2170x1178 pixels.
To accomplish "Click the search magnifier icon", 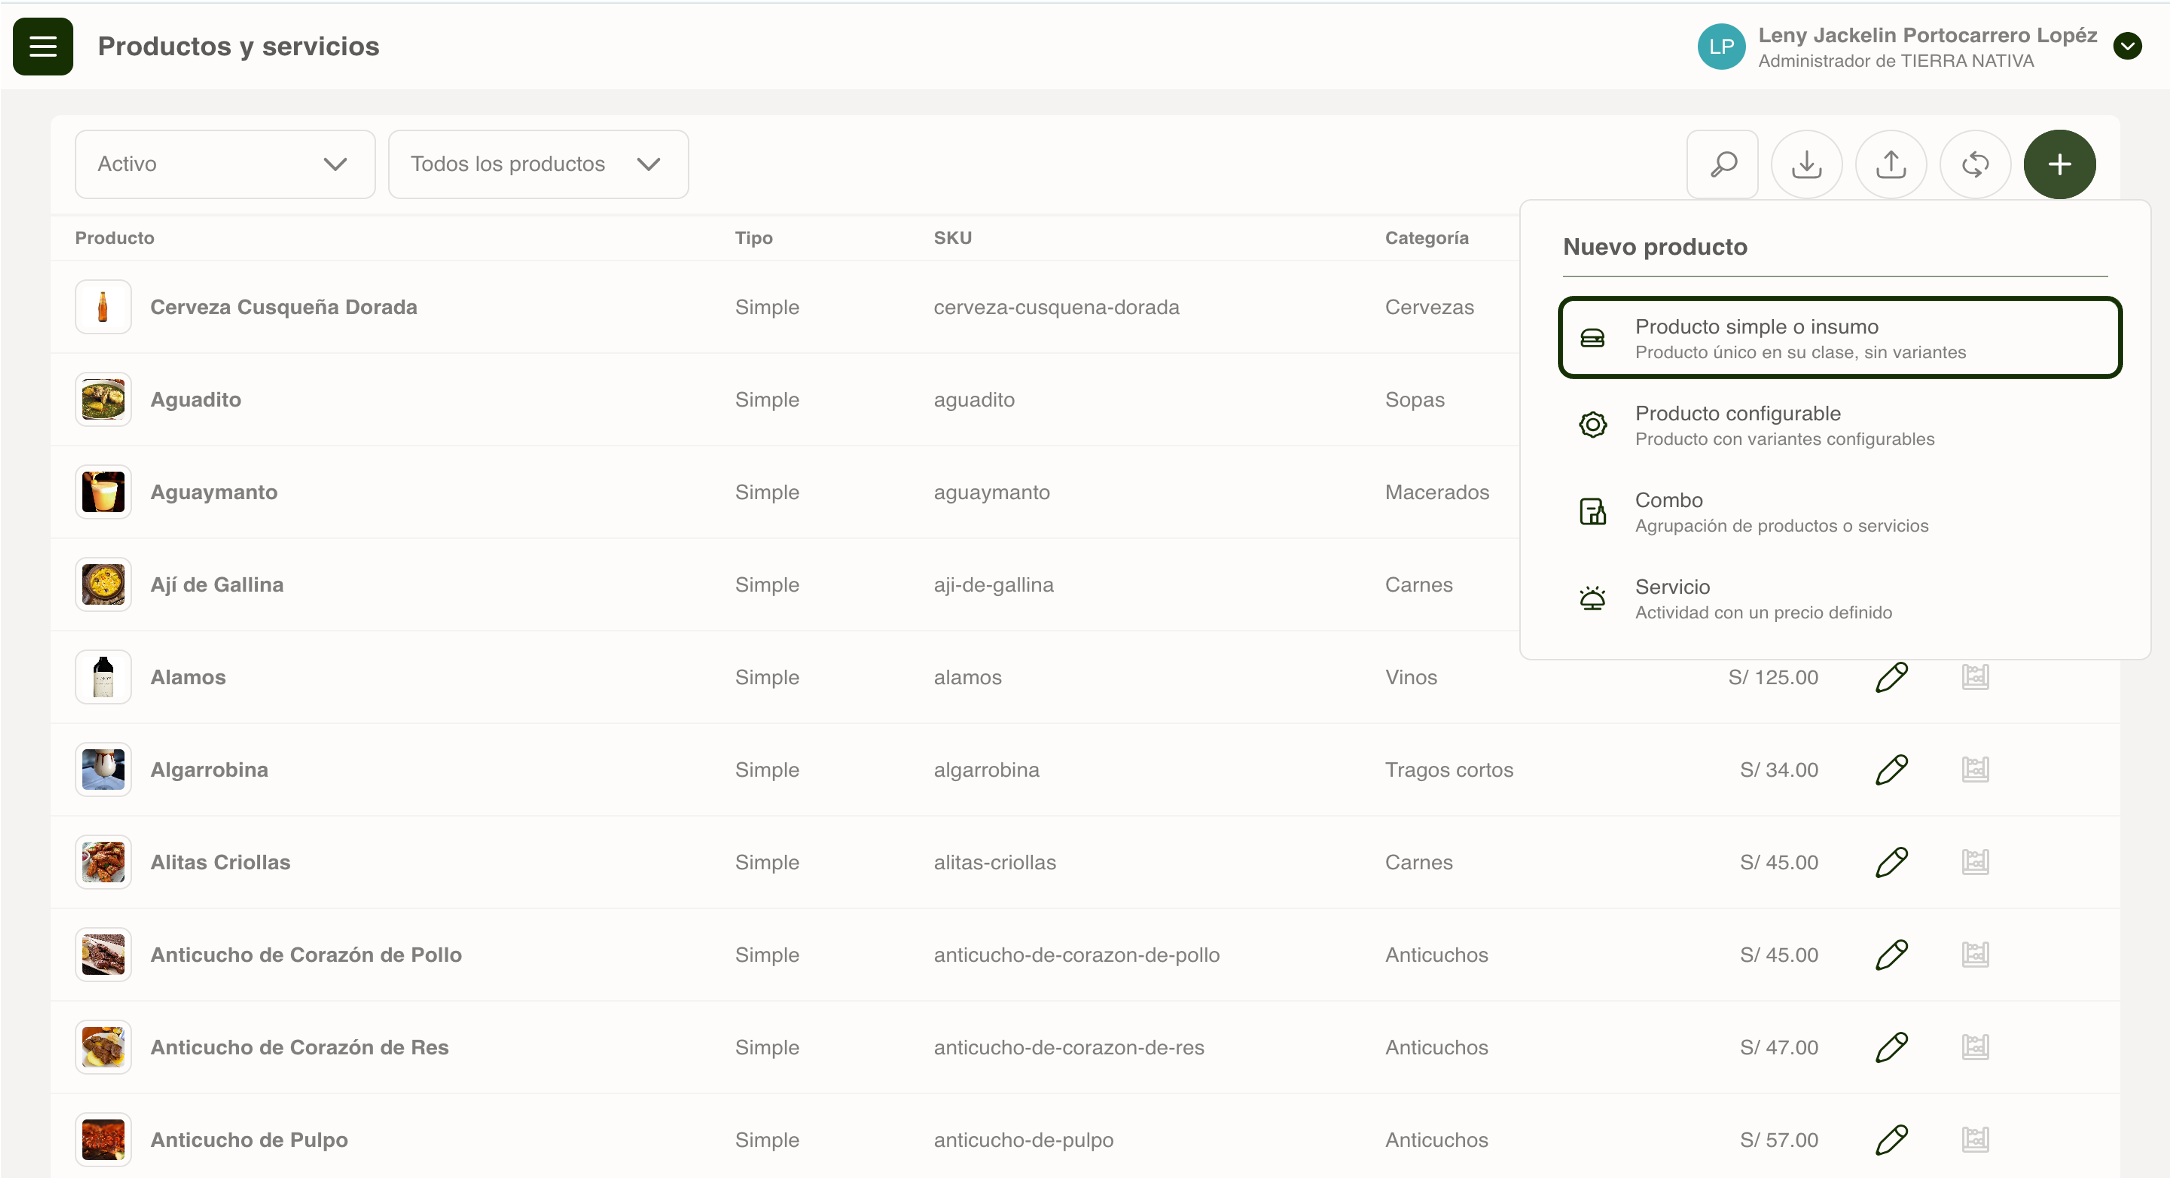I will (x=1722, y=164).
